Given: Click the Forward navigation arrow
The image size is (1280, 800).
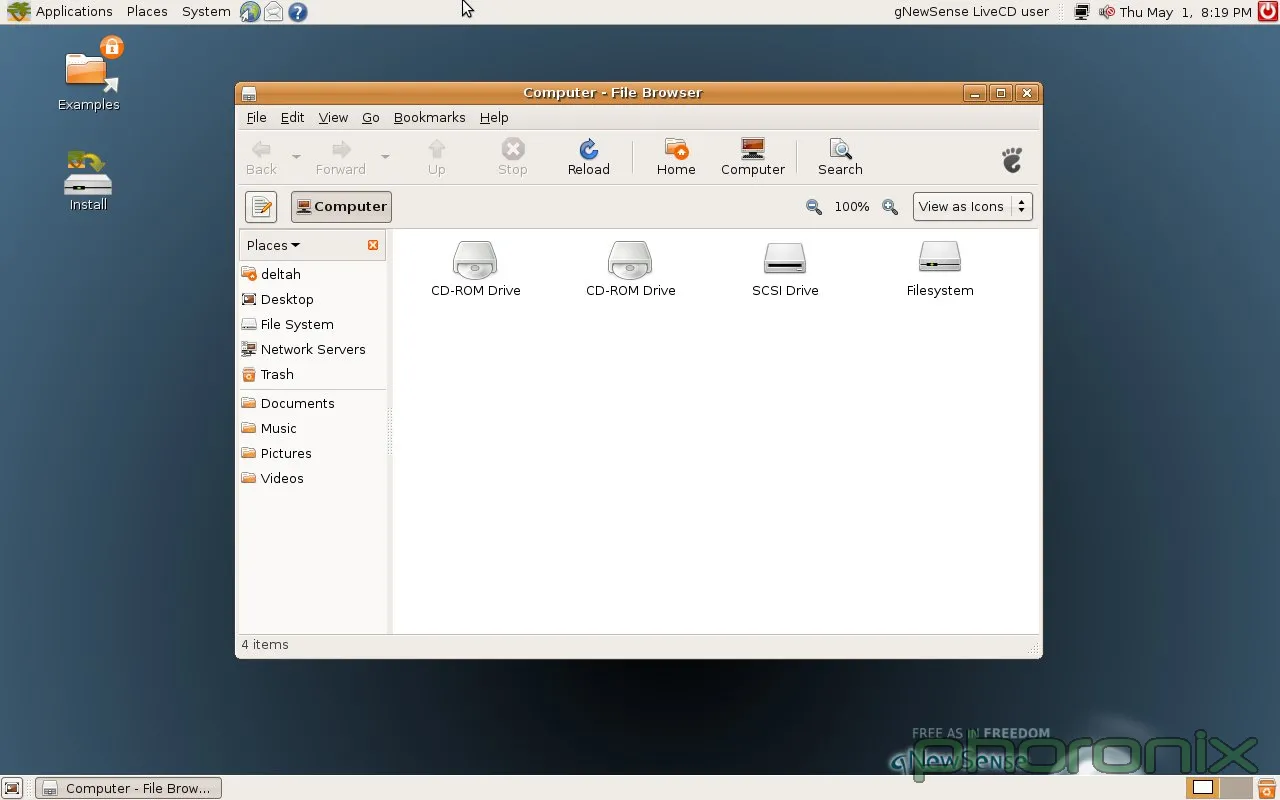Looking at the screenshot, I should (x=341, y=157).
